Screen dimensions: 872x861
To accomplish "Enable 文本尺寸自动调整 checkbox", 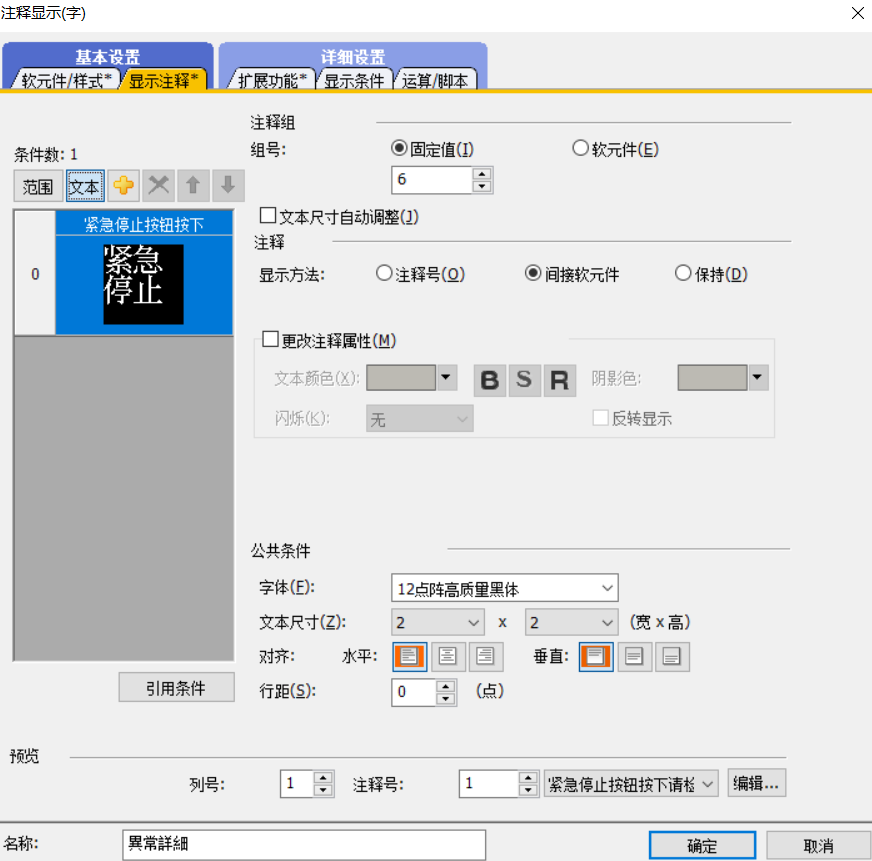I will point(268,216).
